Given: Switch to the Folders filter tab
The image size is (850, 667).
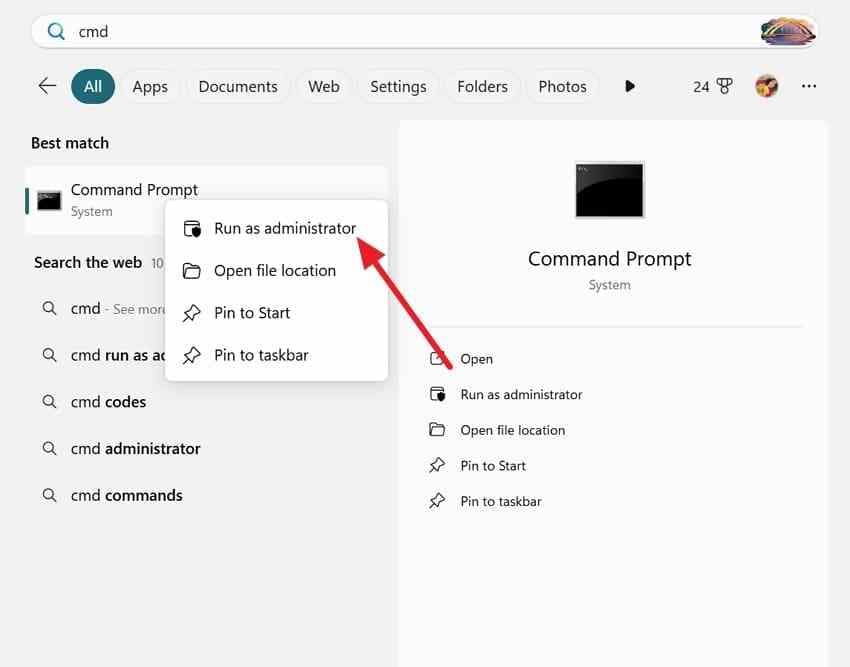Looking at the screenshot, I should click(x=482, y=87).
